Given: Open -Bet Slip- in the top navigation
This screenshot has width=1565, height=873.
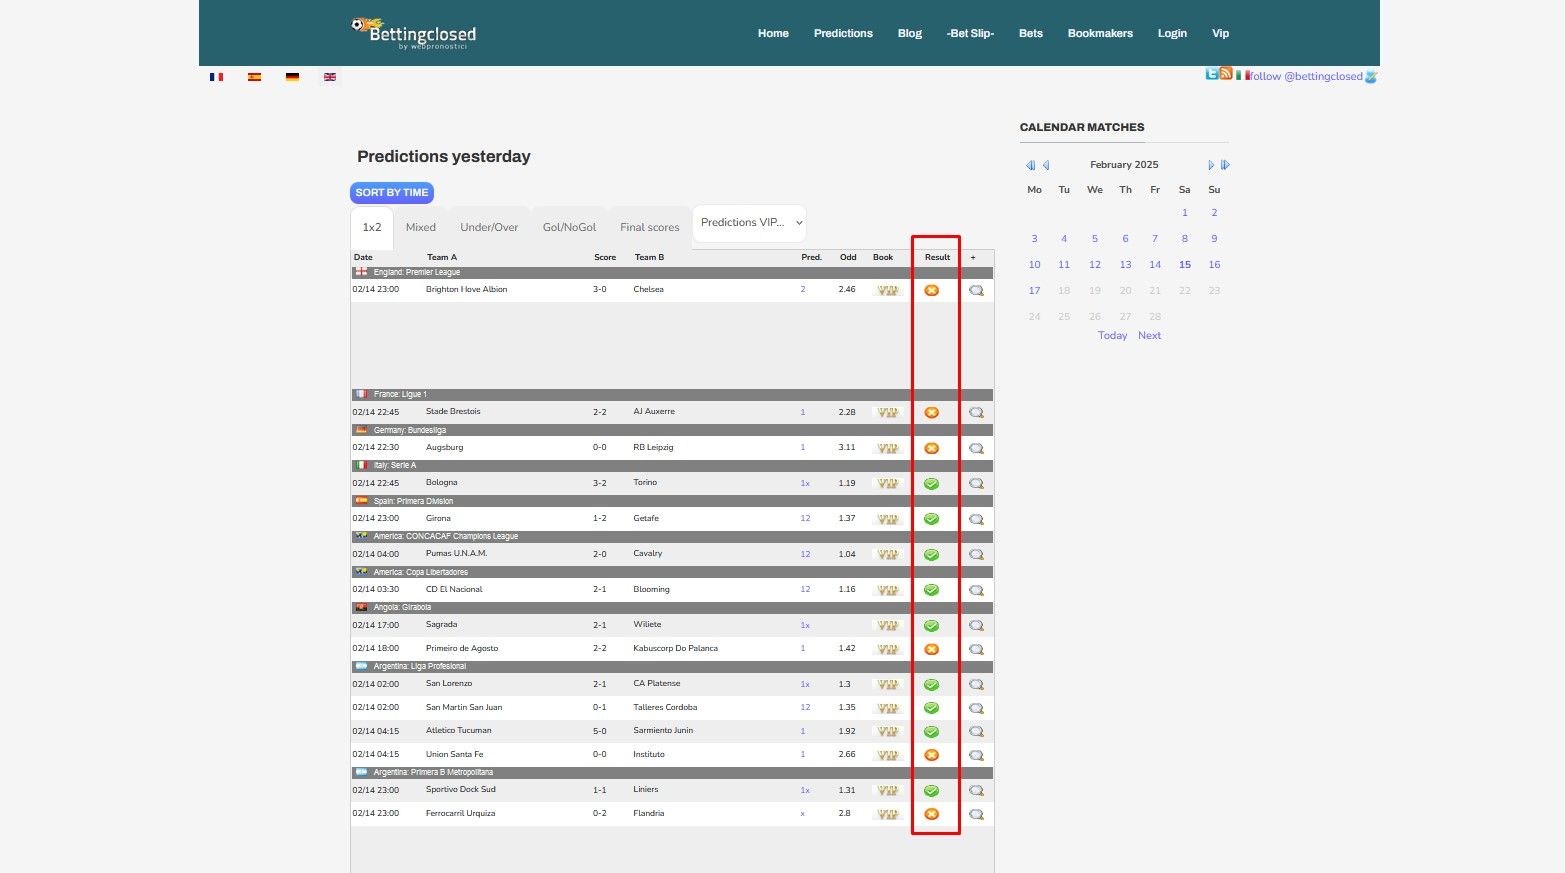Looking at the screenshot, I should click(970, 33).
